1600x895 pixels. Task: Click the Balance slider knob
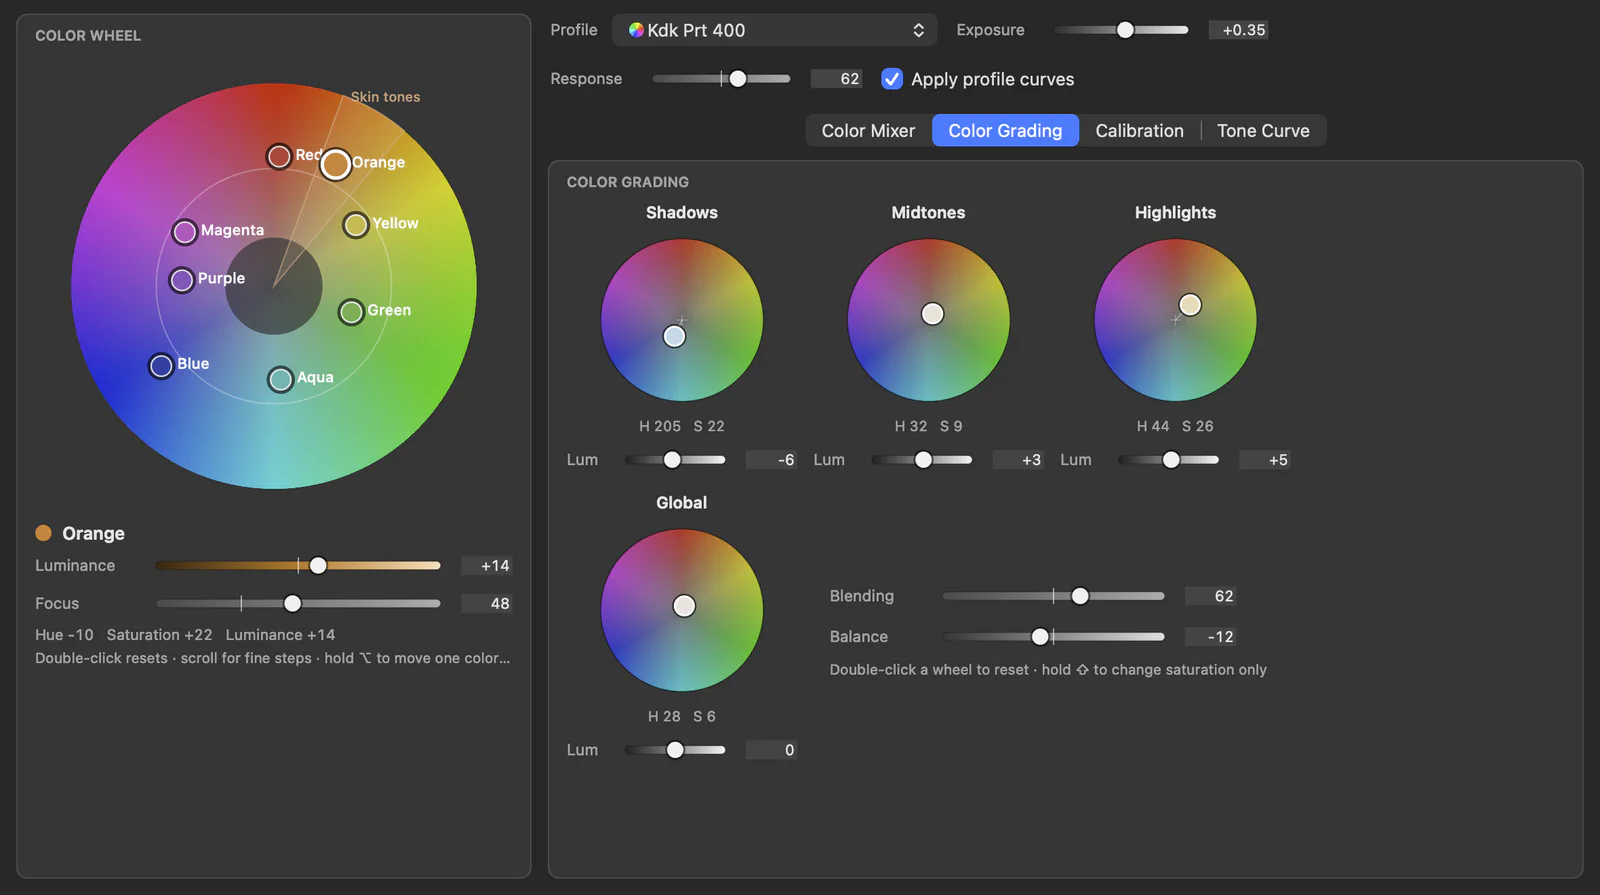coord(1040,637)
